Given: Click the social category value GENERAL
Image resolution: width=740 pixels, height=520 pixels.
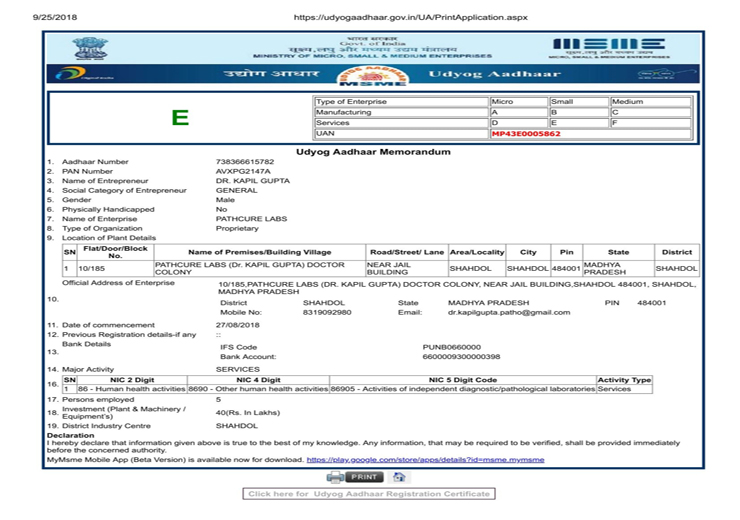Looking at the screenshot, I should click(x=236, y=190).
